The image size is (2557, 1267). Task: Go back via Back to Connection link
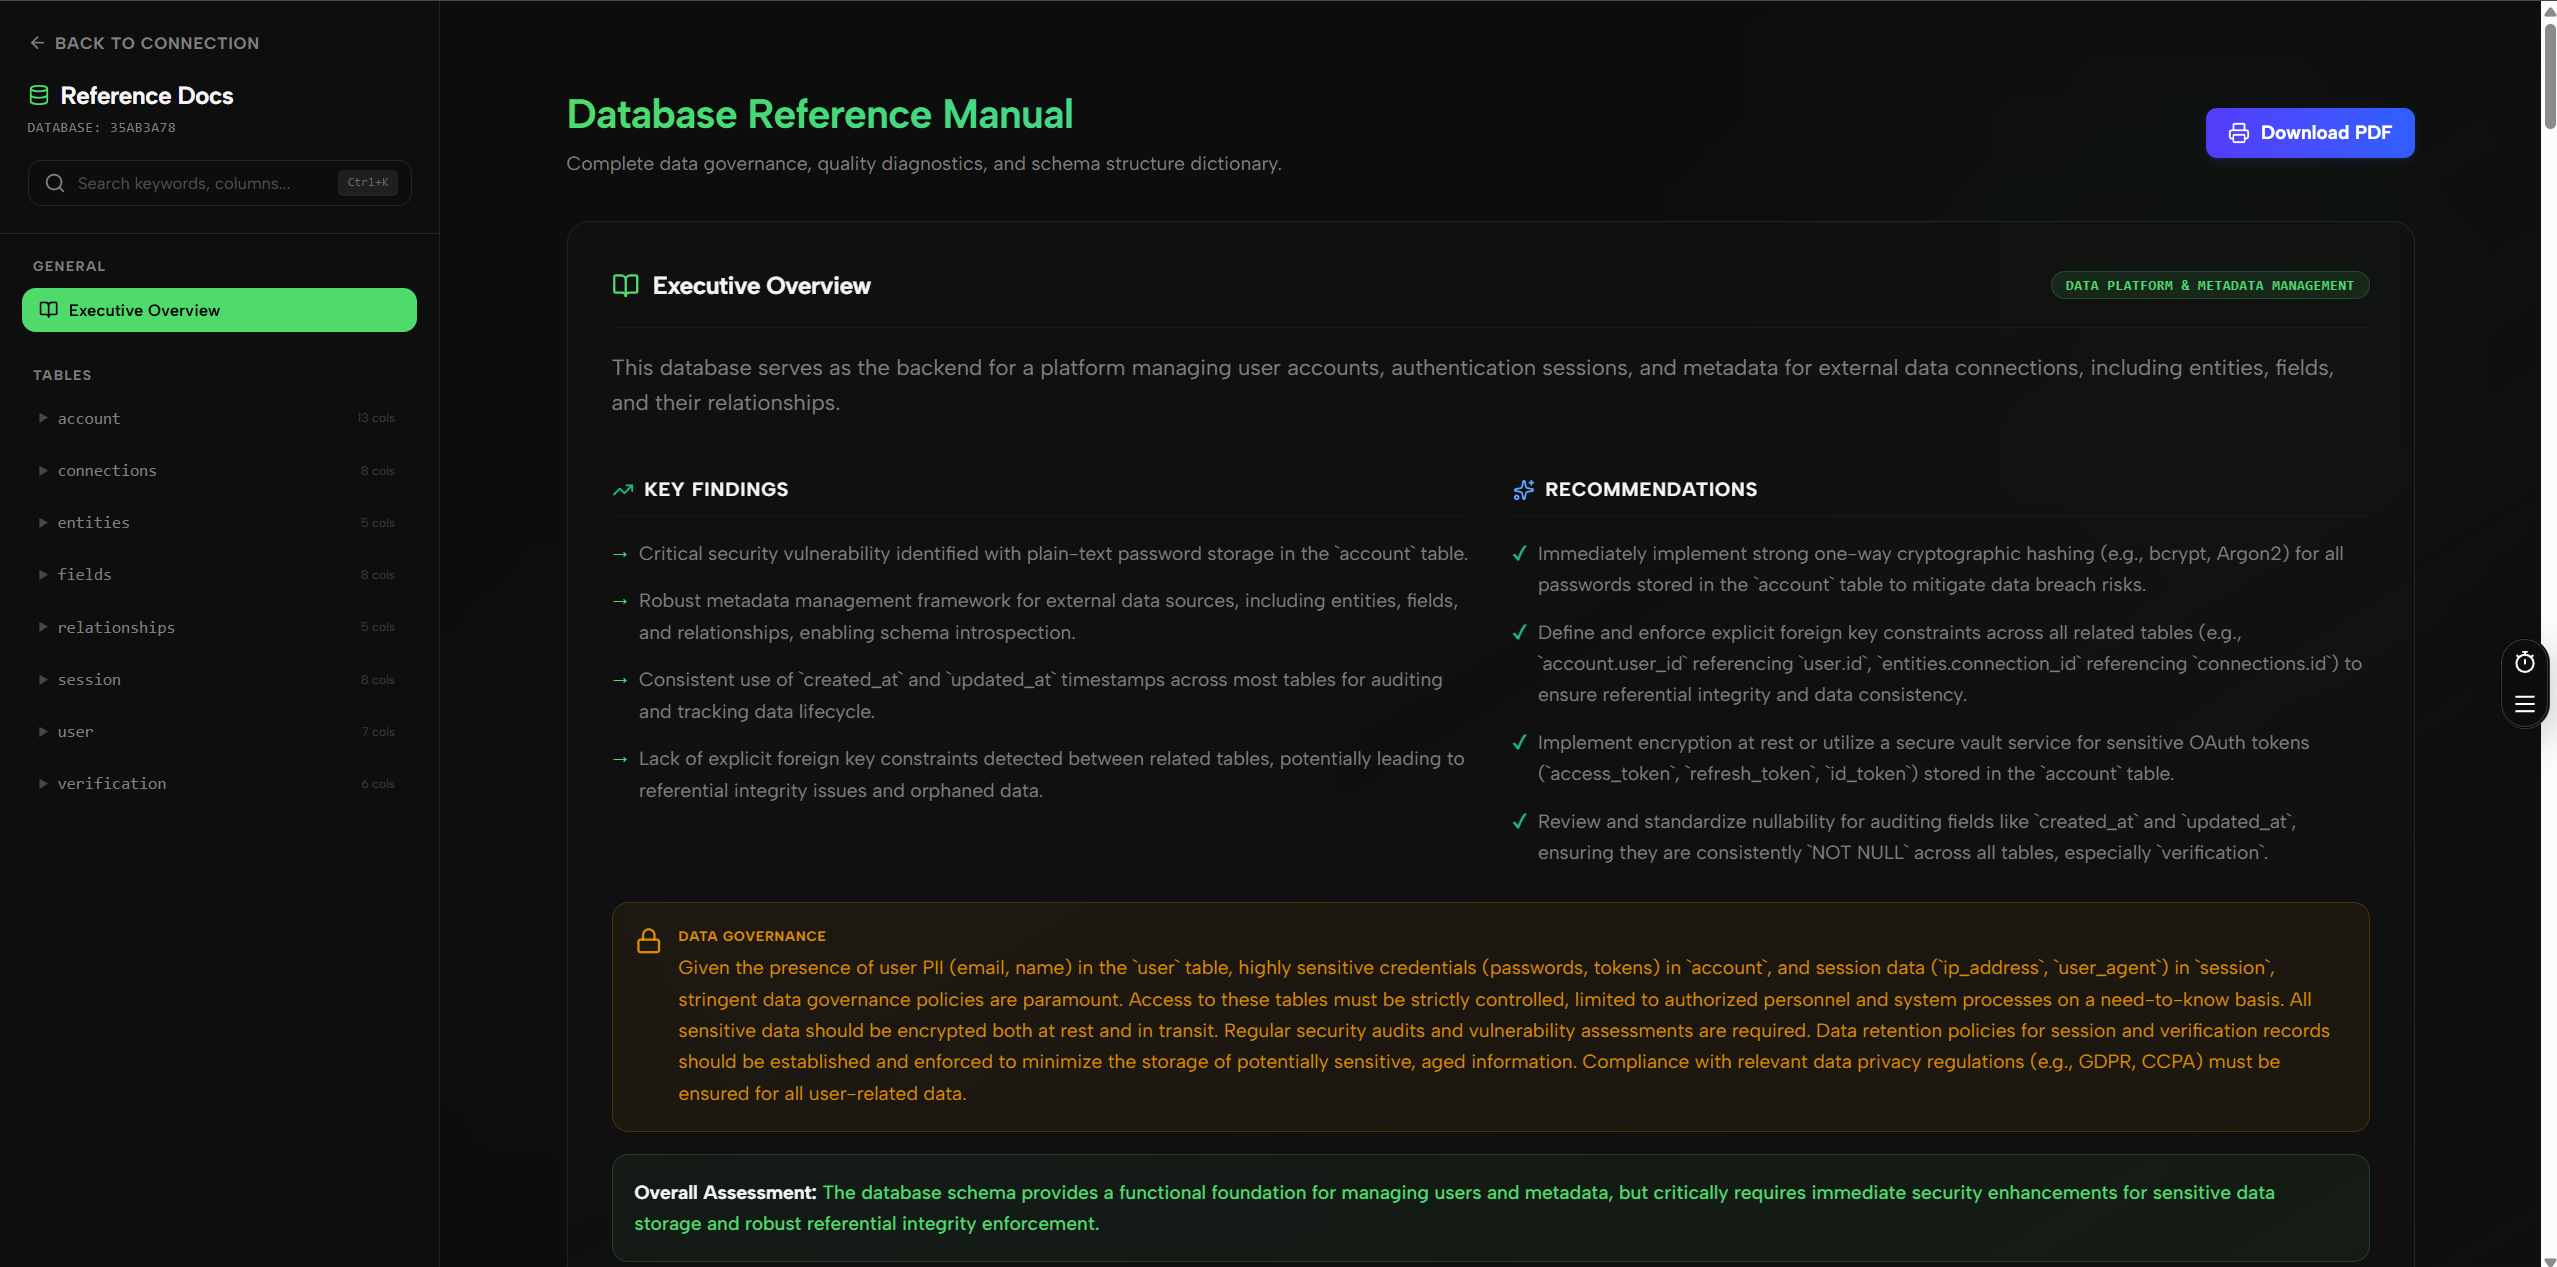pos(145,43)
